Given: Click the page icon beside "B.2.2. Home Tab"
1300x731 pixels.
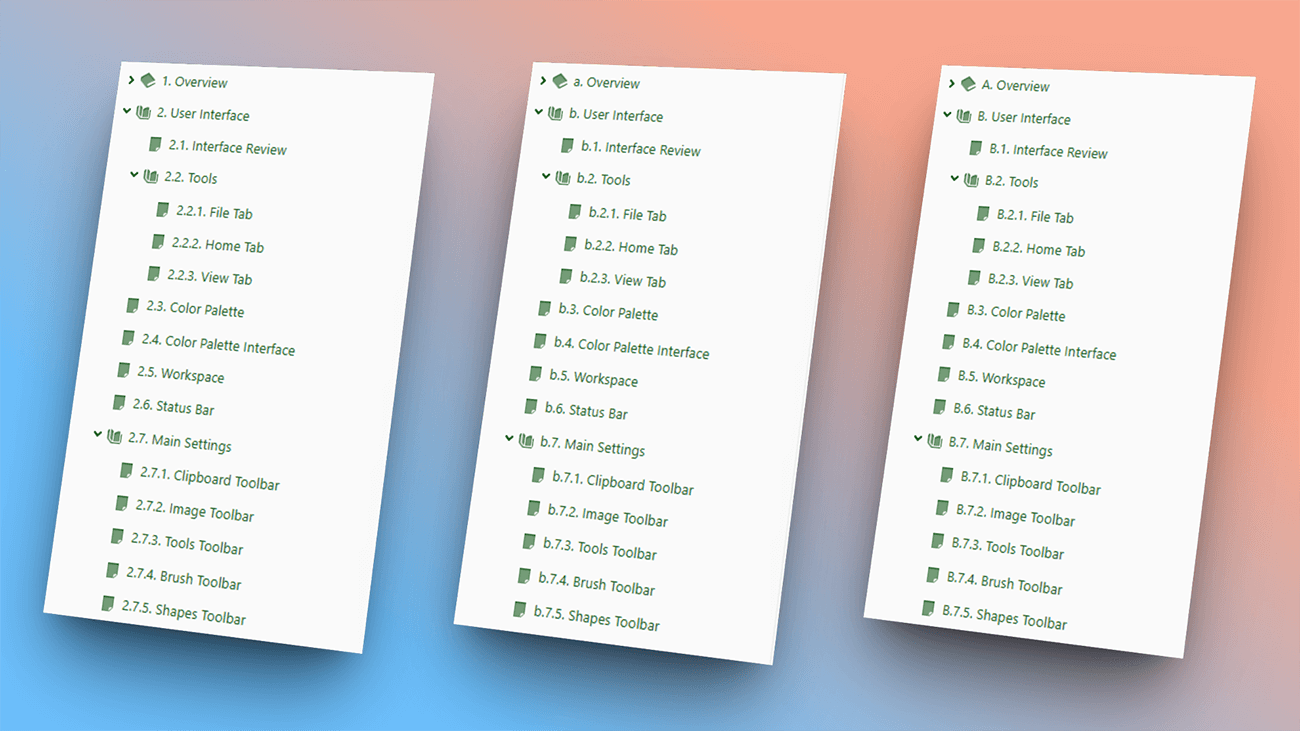Looking at the screenshot, I should 979,246.
